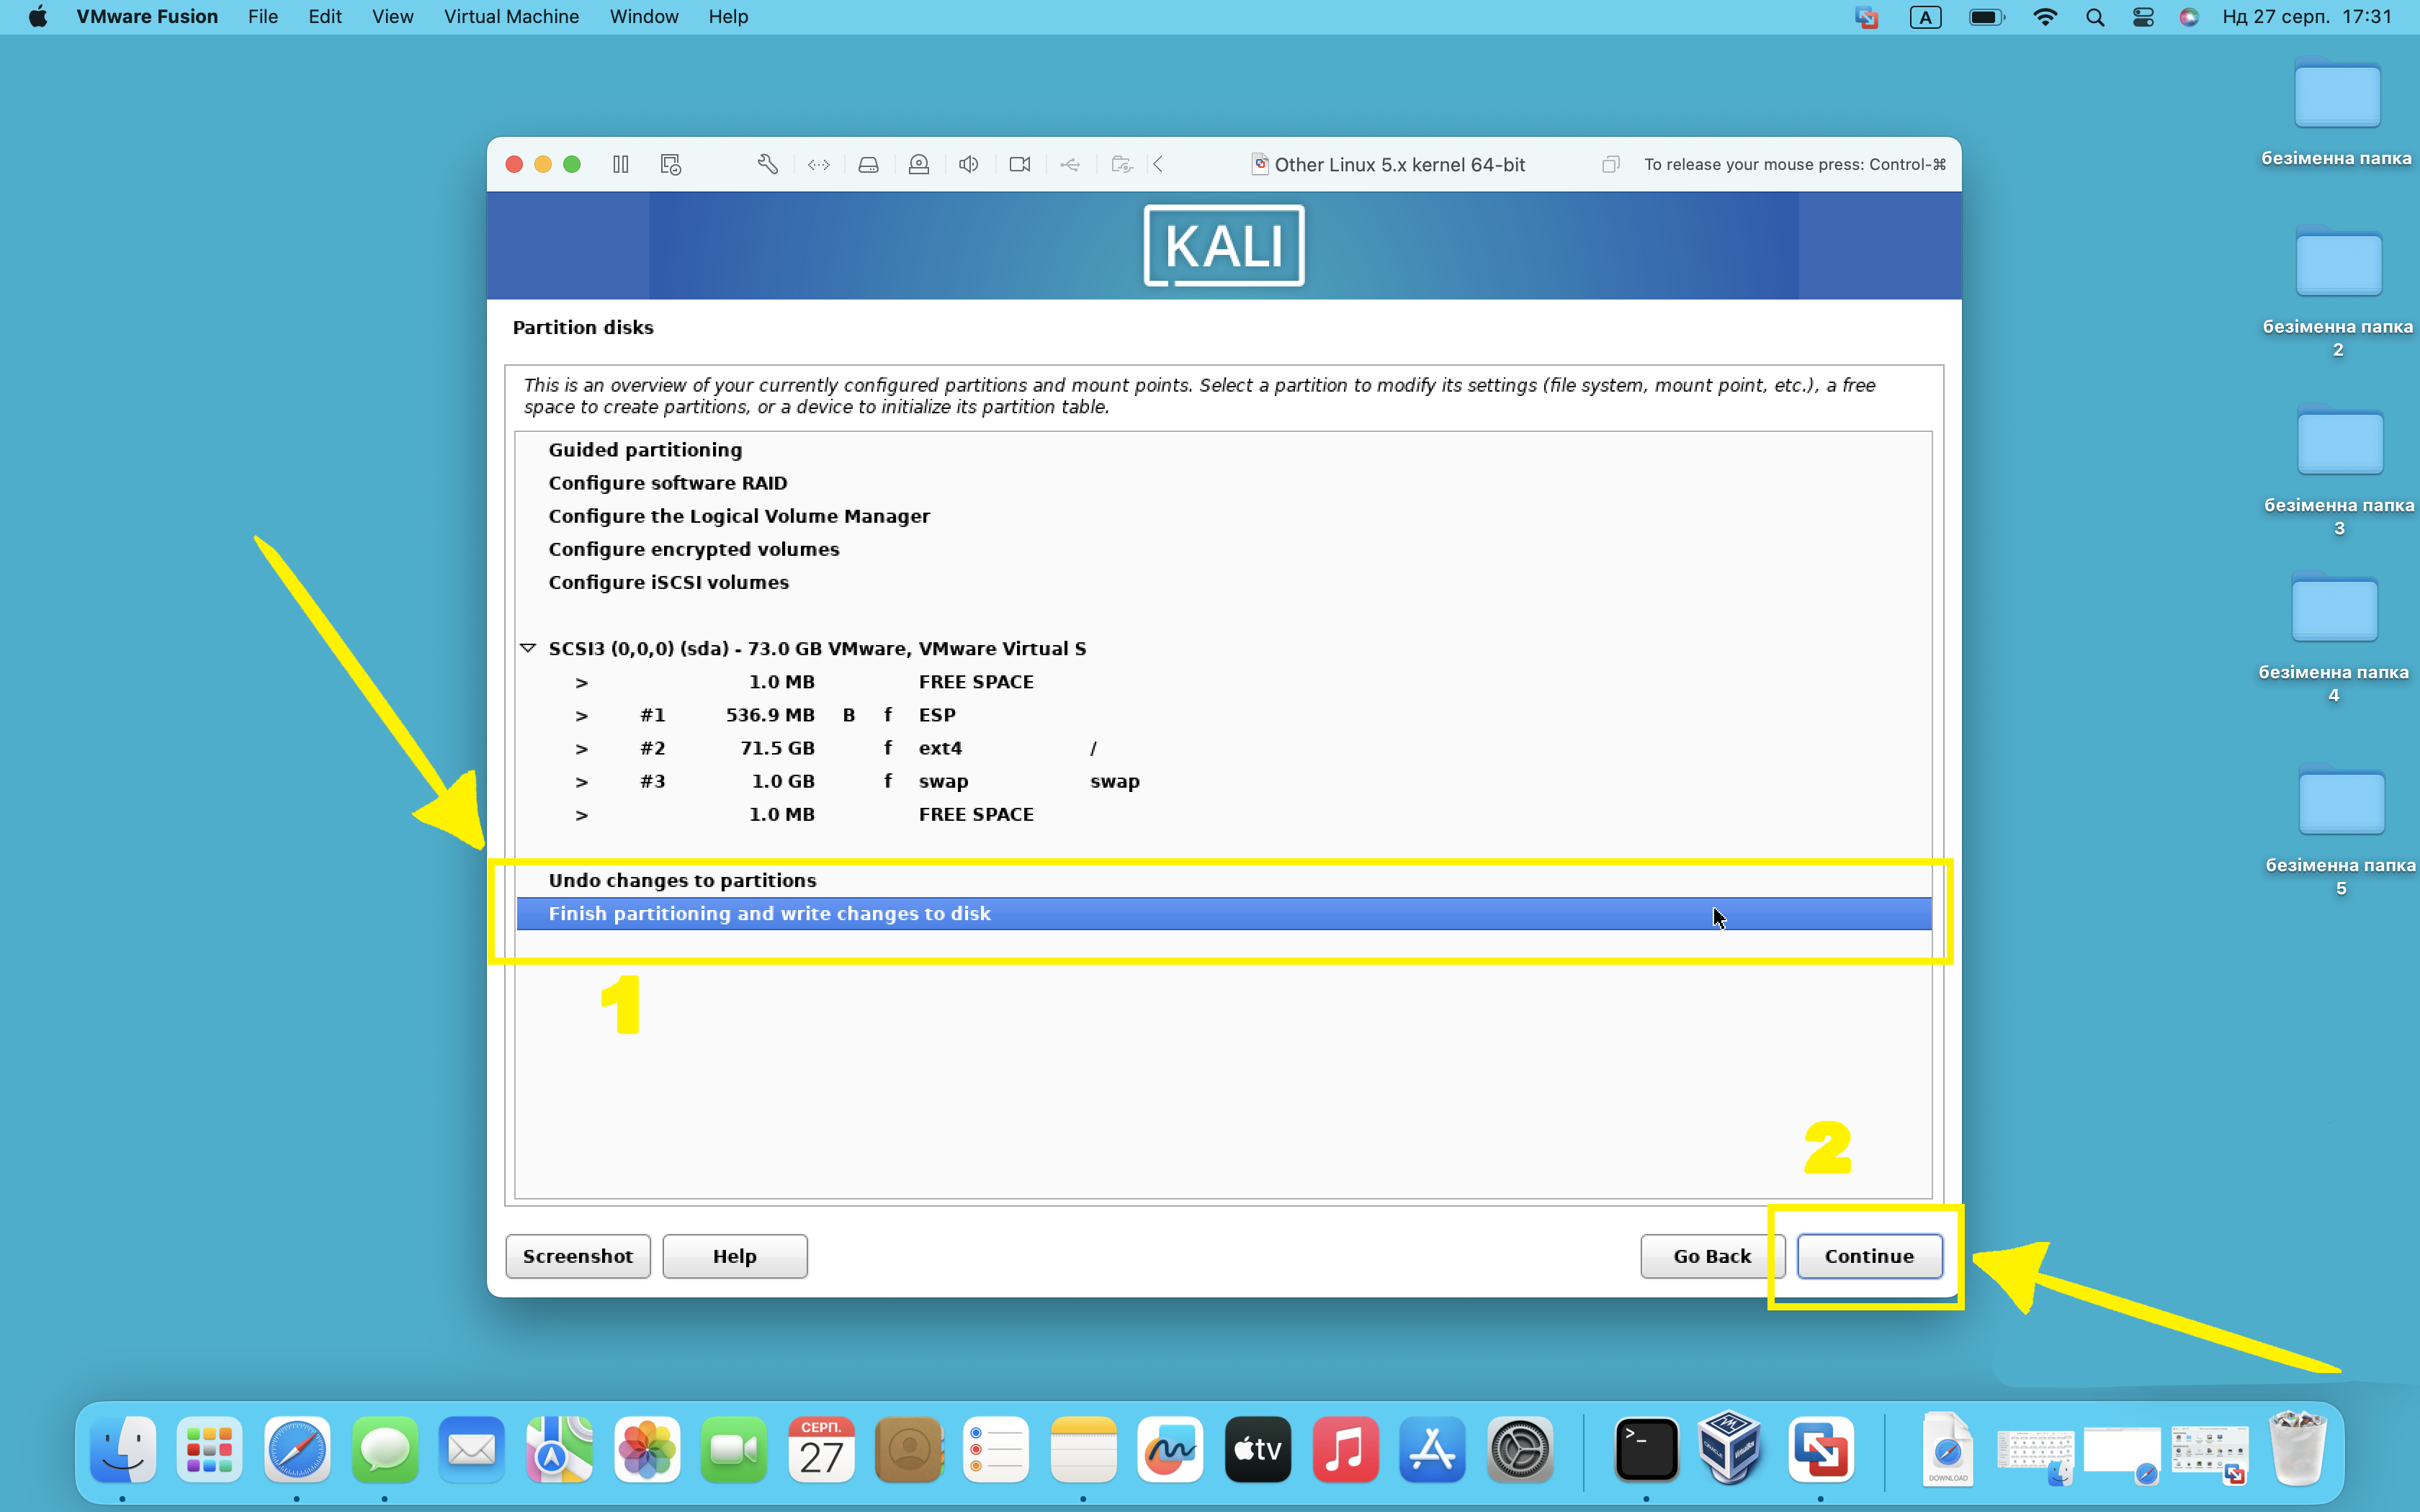This screenshot has width=2420, height=1512.
Task: Open Safari from the Dock
Action: pyautogui.click(x=297, y=1449)
